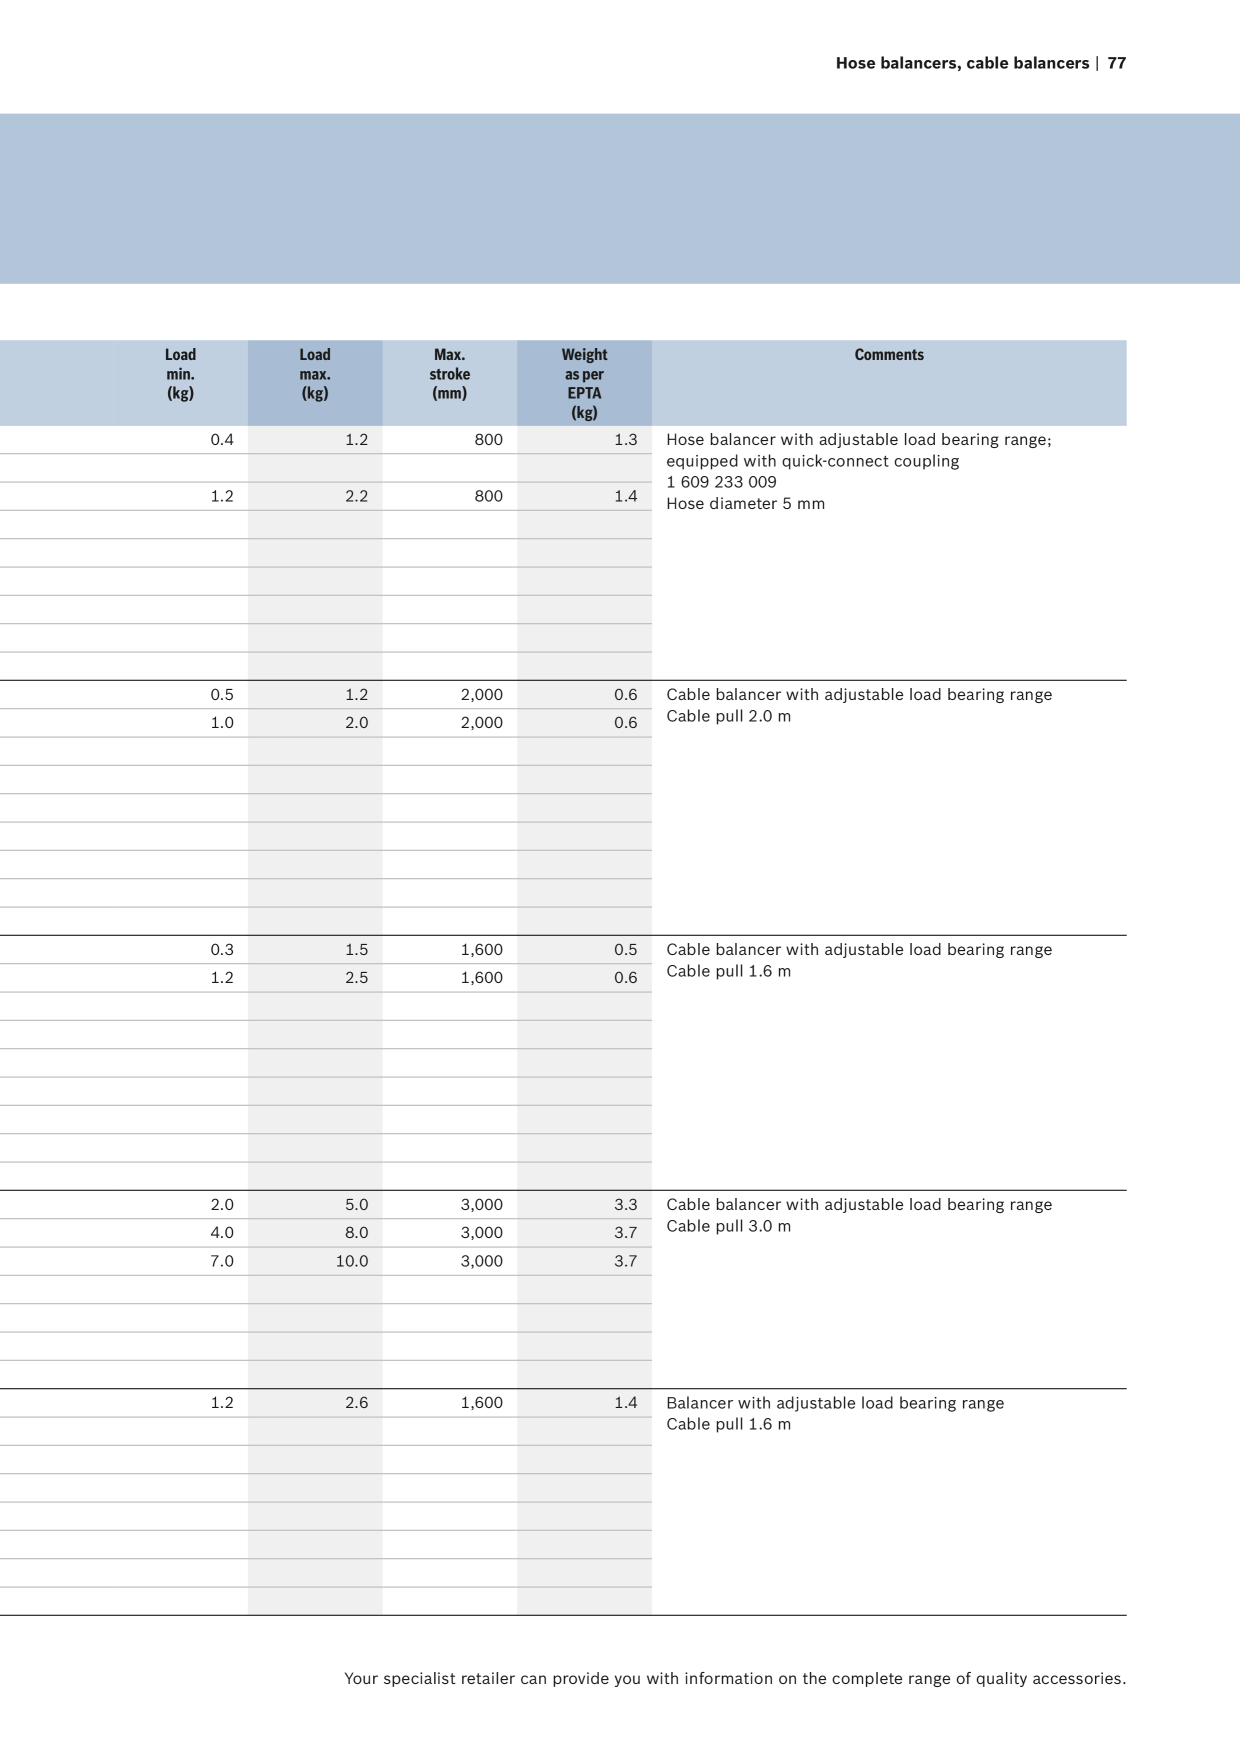Click the 800 stroke in the 0.4 row
This screenshot has height=1754, width=1240.
pyautogui.click(x=489, y=440)
